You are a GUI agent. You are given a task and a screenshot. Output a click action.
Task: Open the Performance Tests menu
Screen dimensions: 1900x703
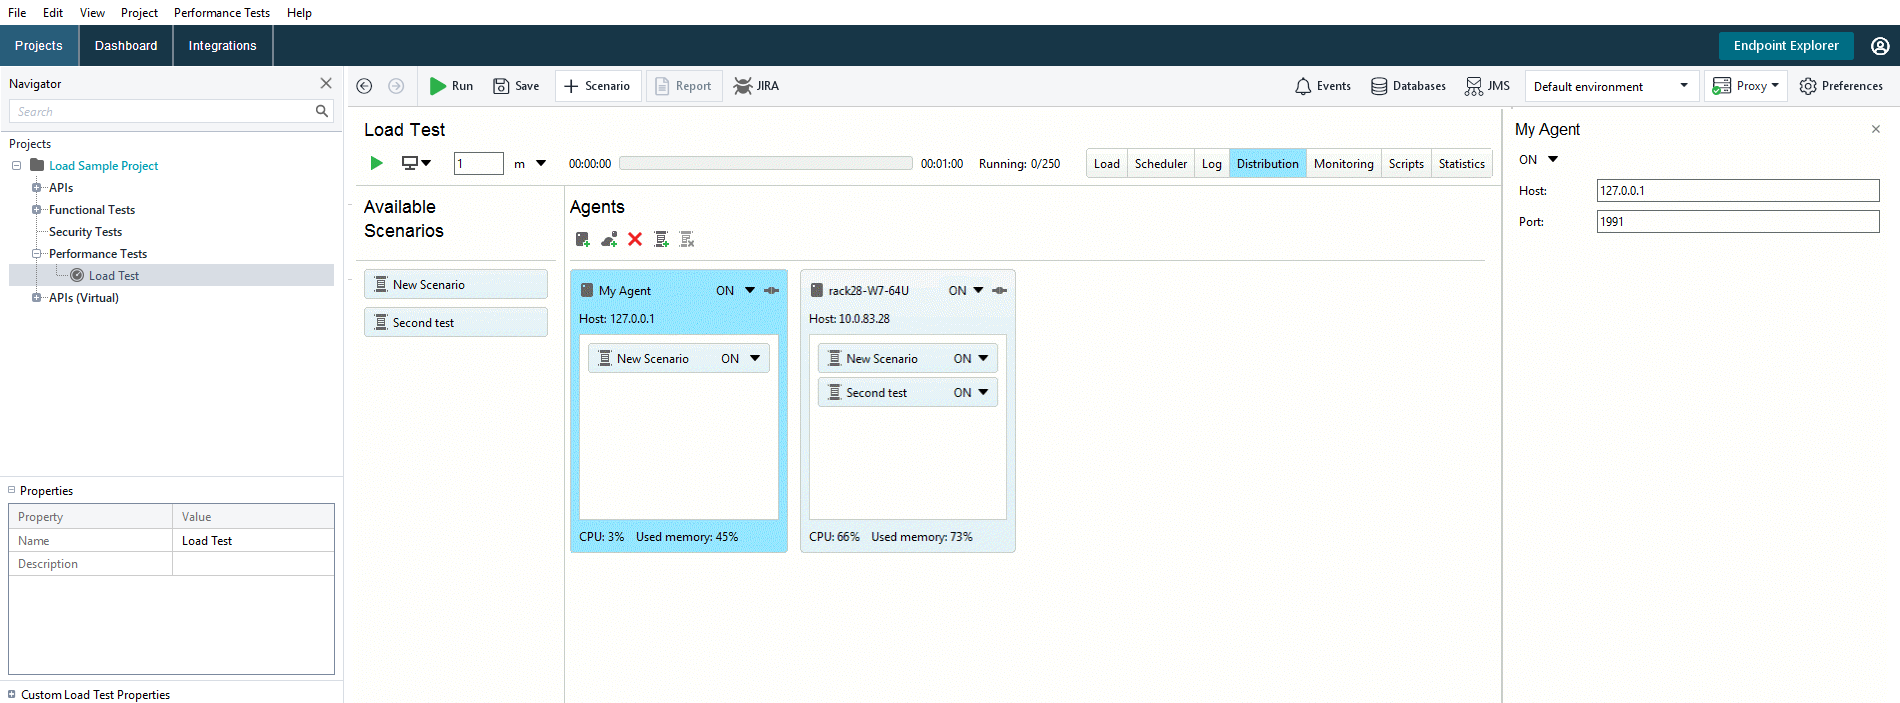coord(222,13)
